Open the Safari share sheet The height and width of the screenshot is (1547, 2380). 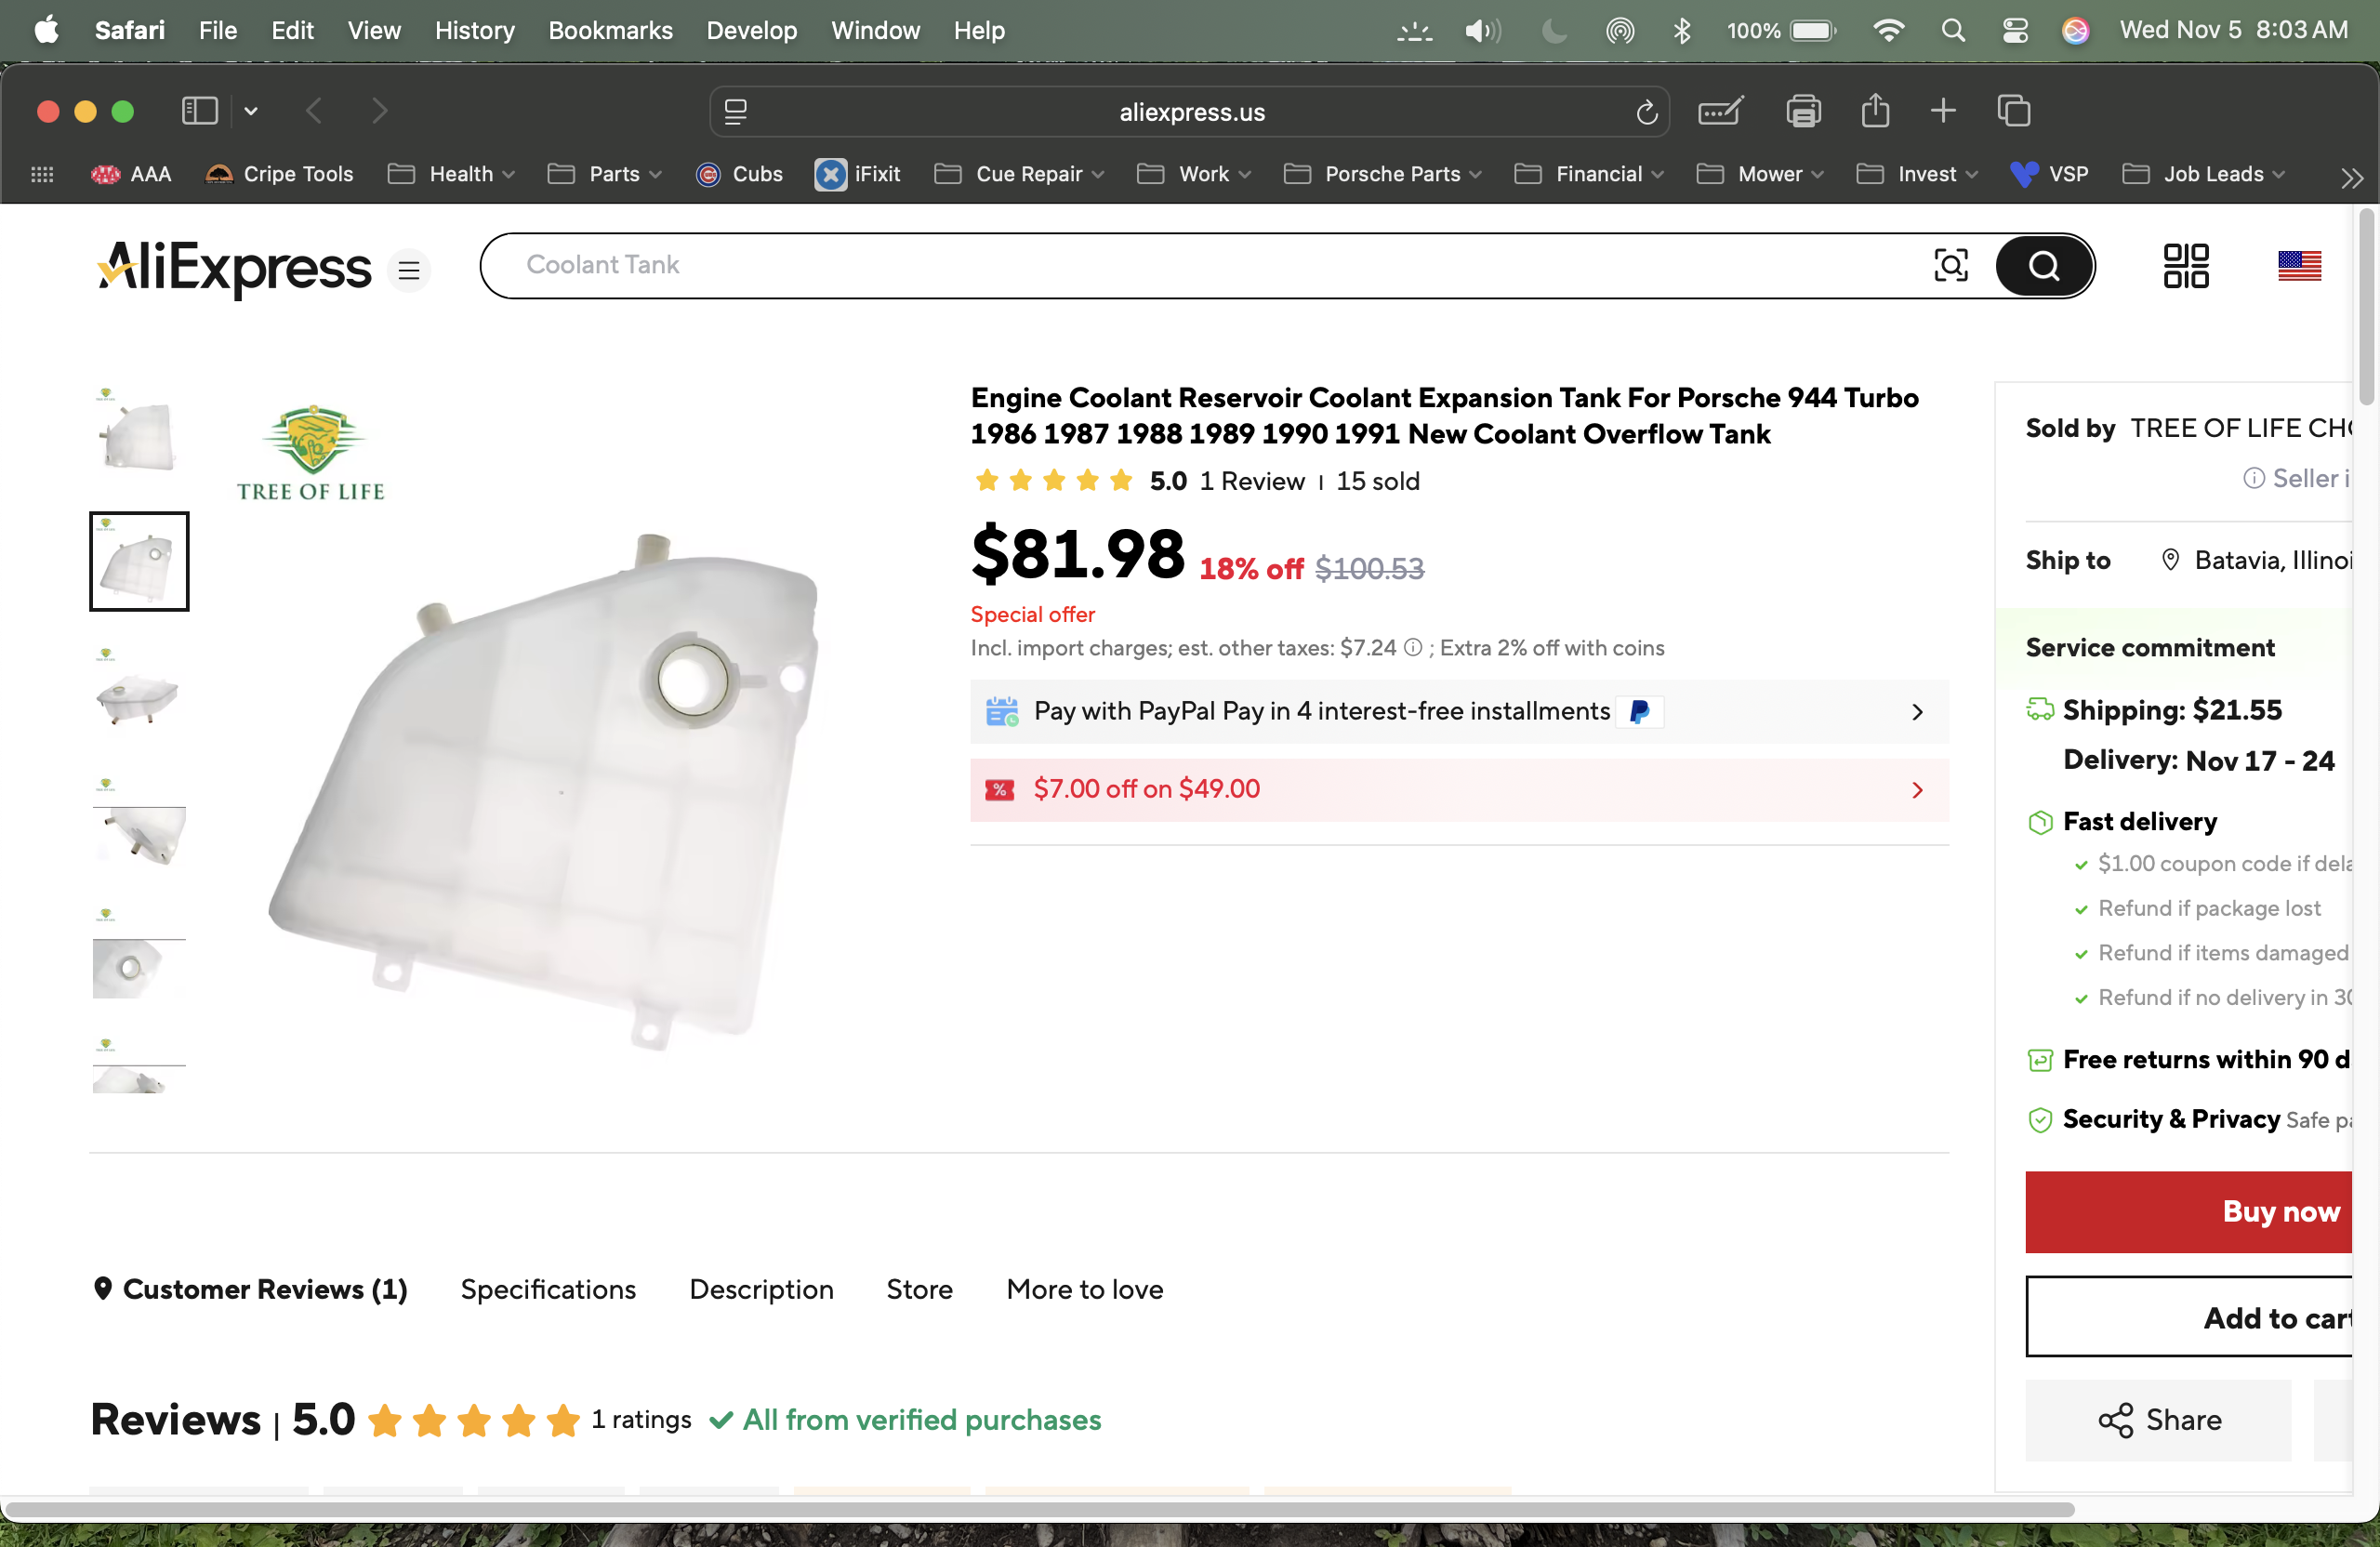pos(1875,110)
